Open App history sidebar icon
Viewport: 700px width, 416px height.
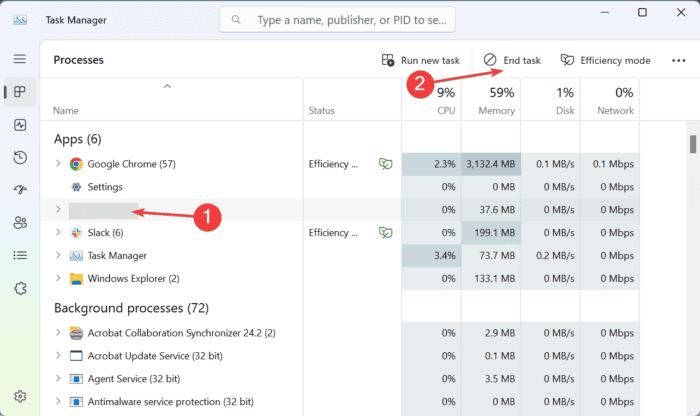coord(20,158)
